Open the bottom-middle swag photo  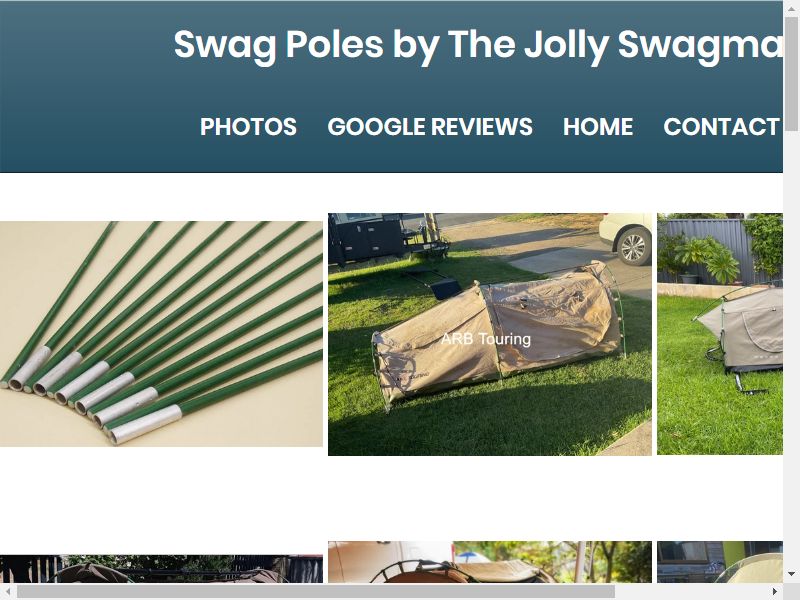pos(490,562)
